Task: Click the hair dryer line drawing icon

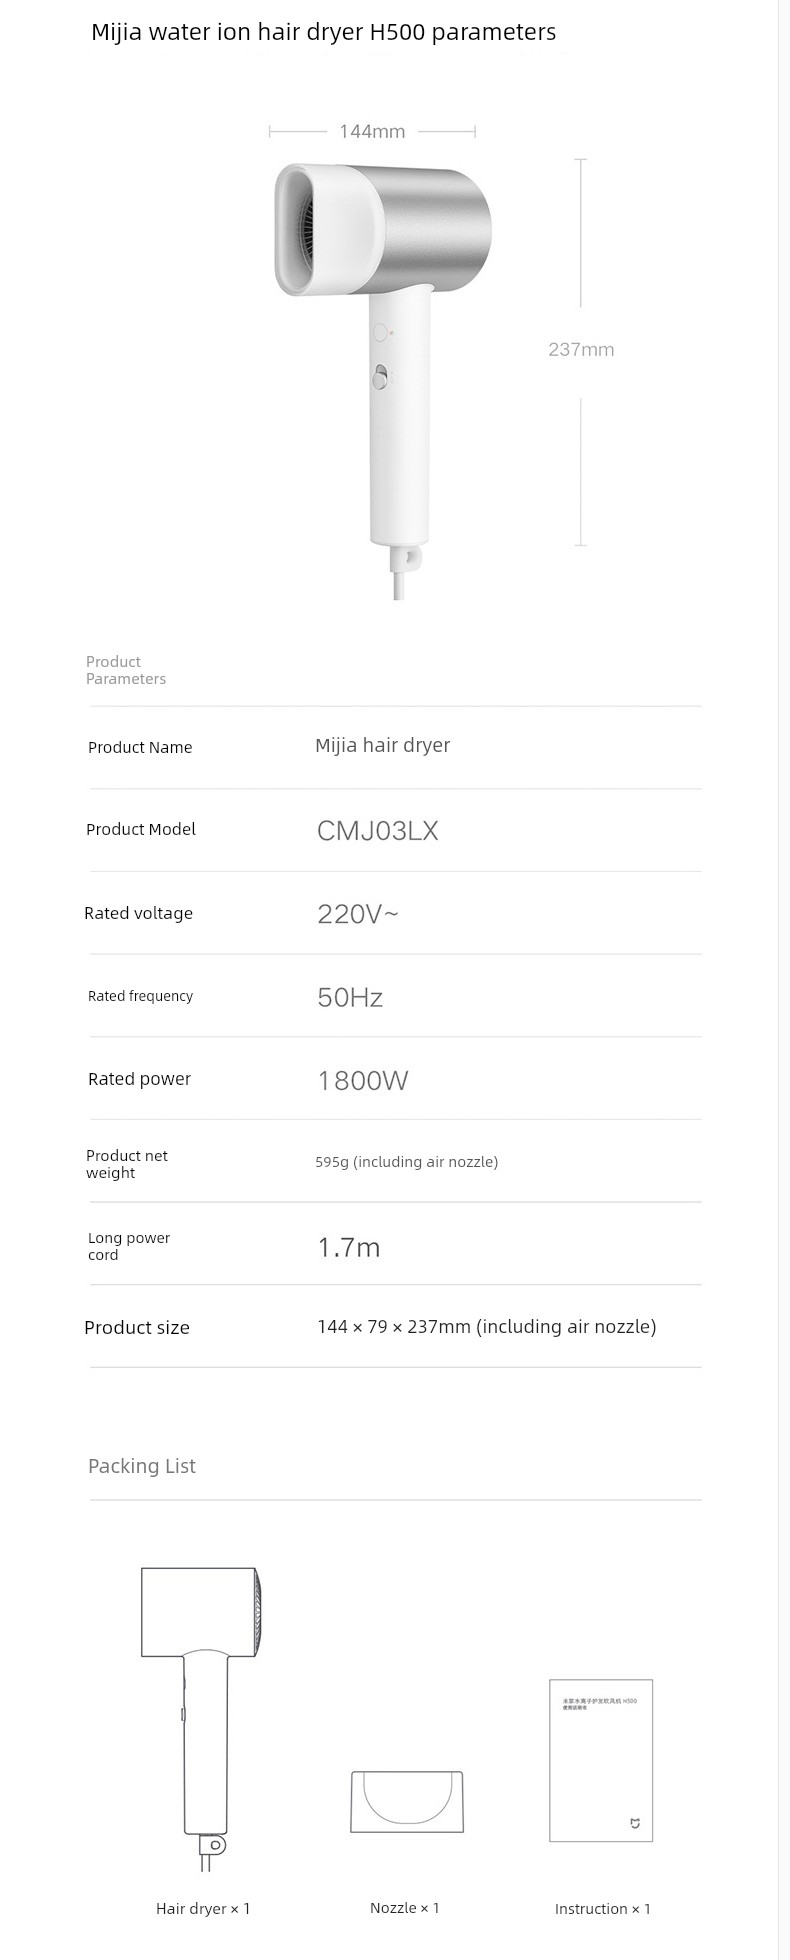Action: point(203,1719)
